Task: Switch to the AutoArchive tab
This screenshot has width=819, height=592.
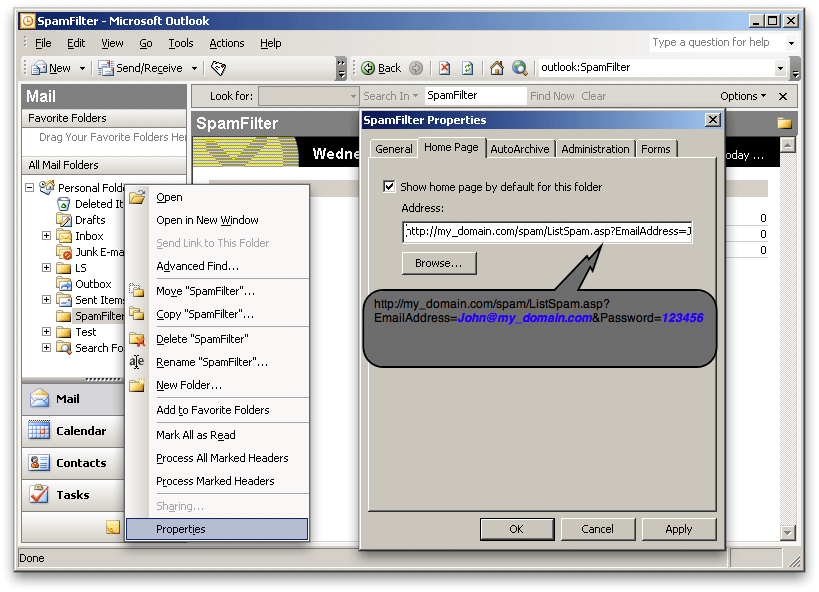Action: click(x=519, y=149)
